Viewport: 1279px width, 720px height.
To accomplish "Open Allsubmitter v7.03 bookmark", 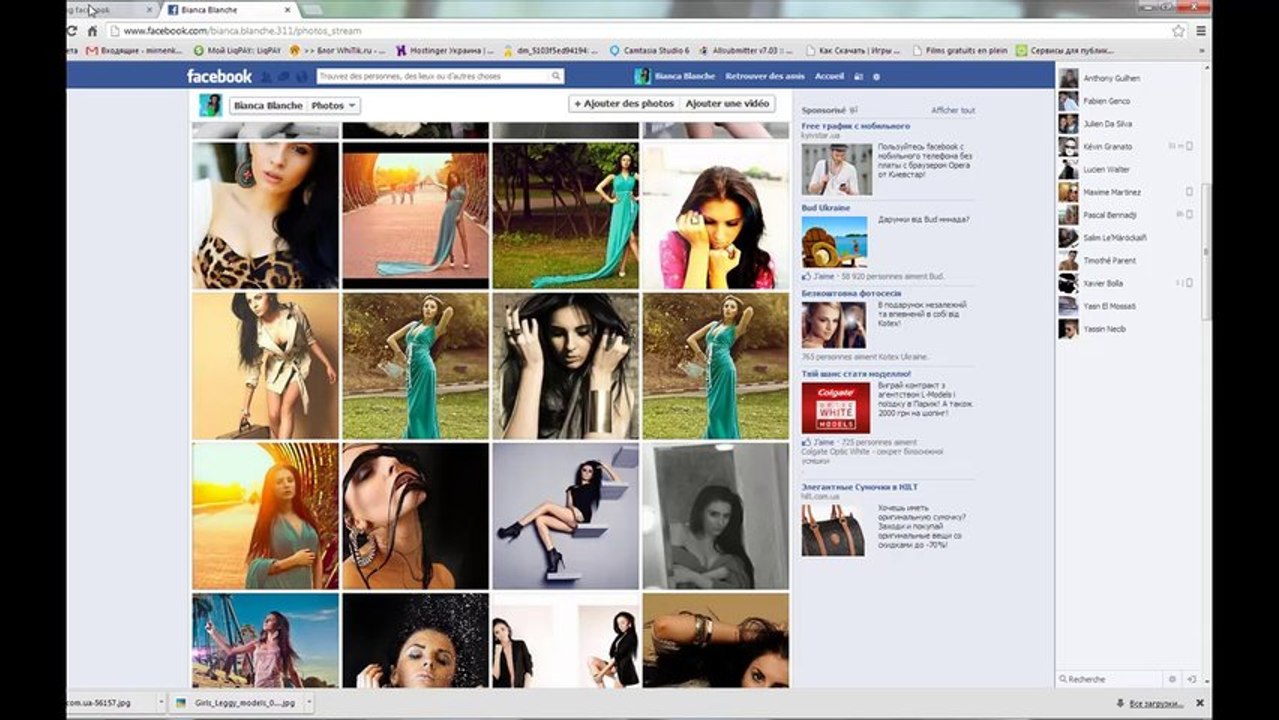I will 746,50.
